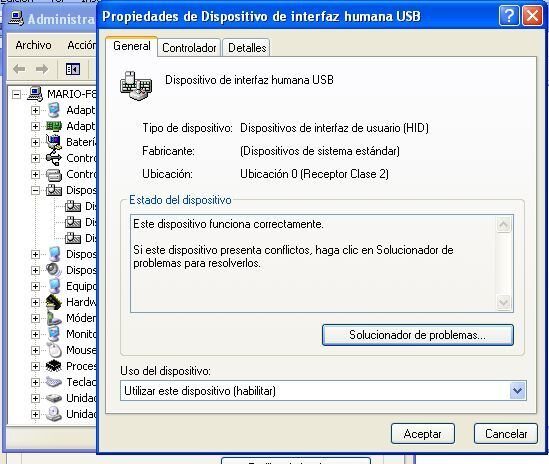Click the CD drive icon beside last Unidad
The width and height of the screenshot is (549, 464).
(54, 414)
